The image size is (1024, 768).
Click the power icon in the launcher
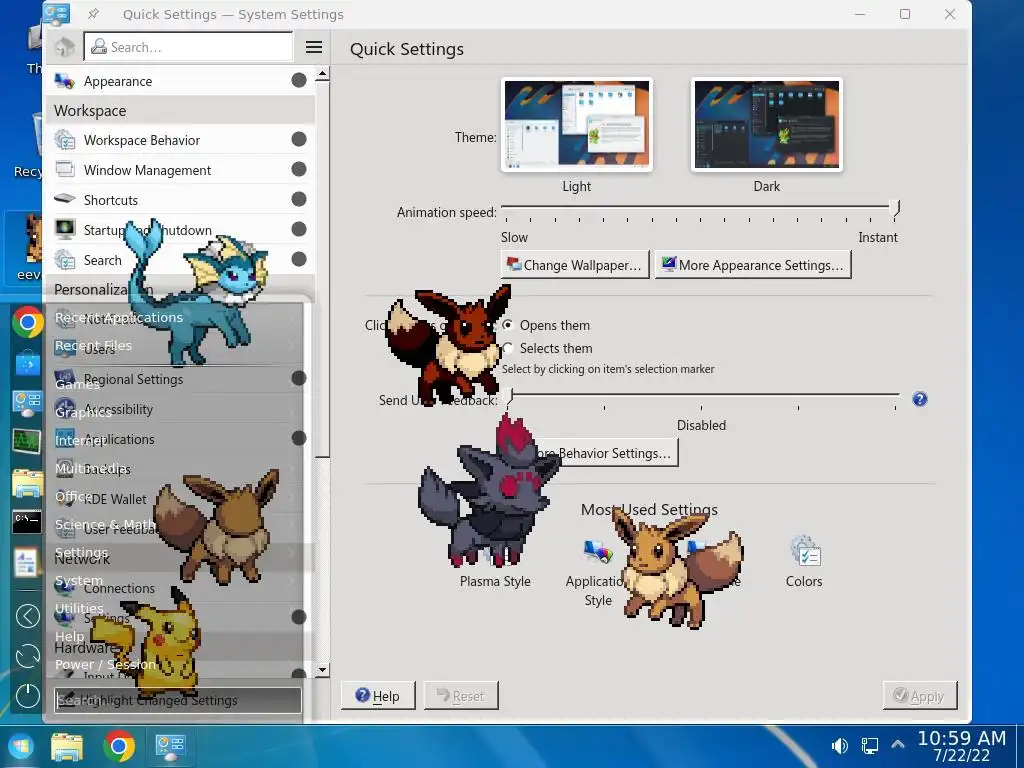click(27, 696)
